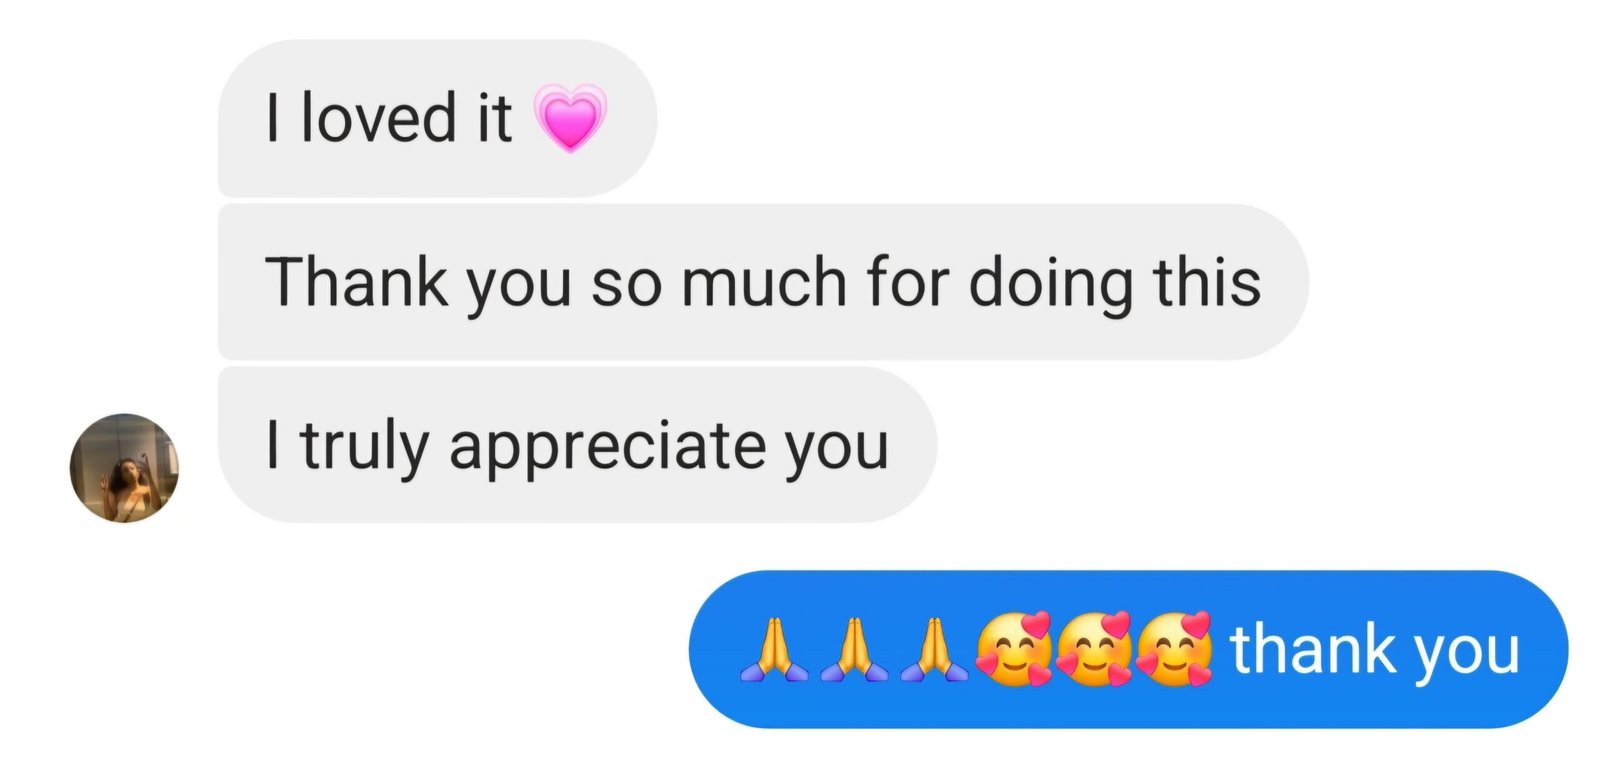Click the third praying hands emoji
This screenshot has width=1600, height=761.
click(934, 650)
